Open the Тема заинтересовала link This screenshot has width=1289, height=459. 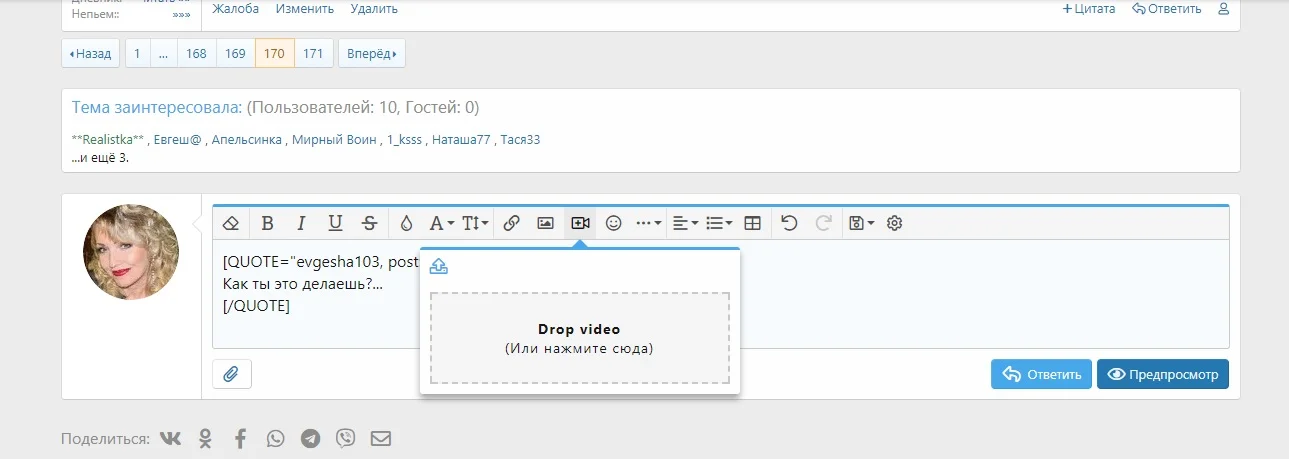point(157,107)
